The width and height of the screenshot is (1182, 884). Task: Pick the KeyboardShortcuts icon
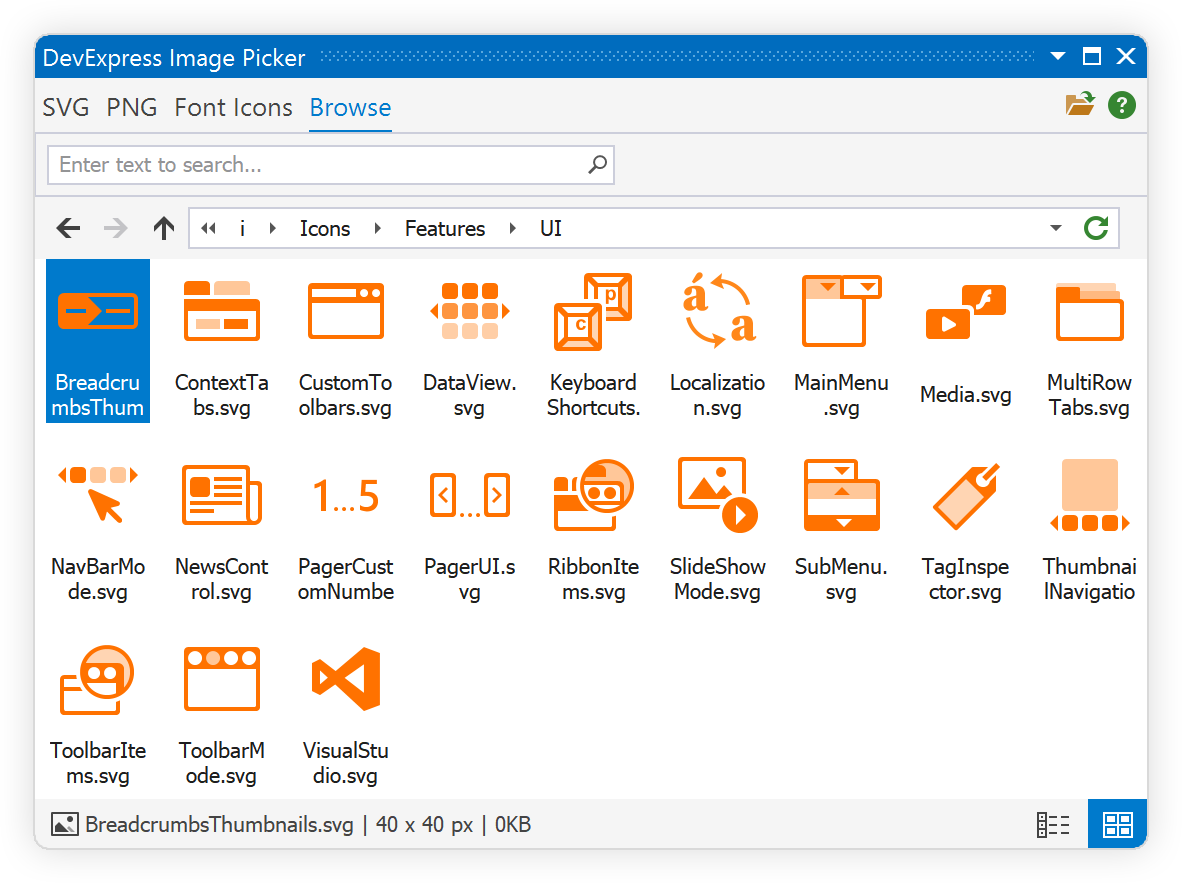(593, 312)
